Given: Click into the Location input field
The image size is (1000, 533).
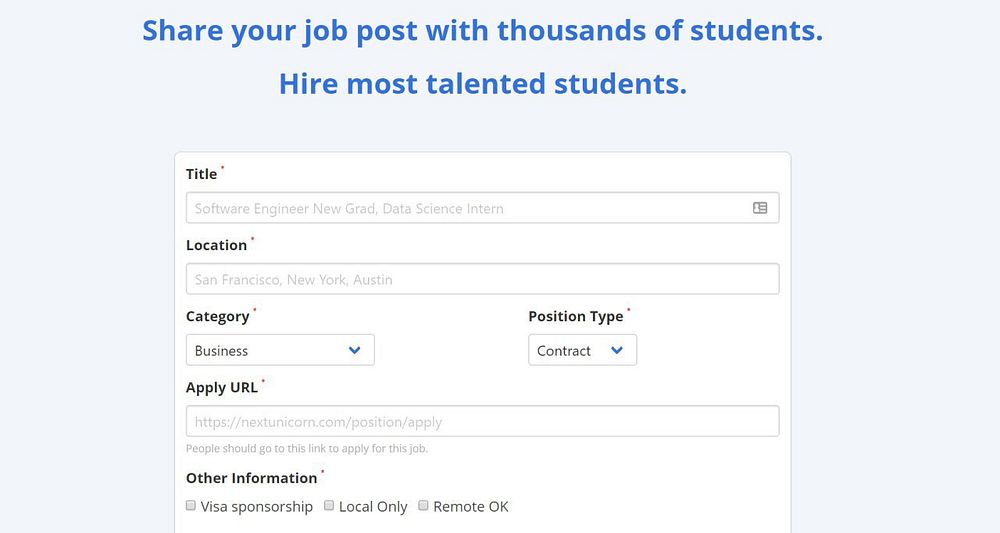Looking at the screenshot, I should [x=482, y=279].
